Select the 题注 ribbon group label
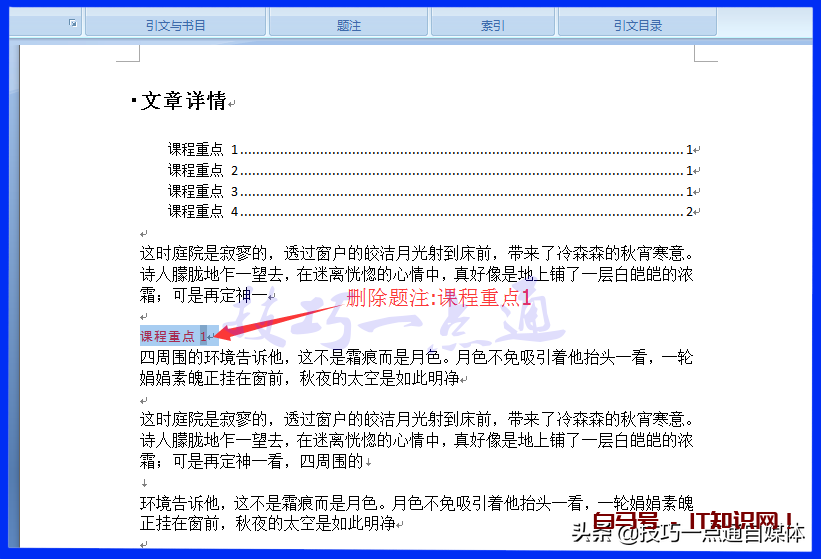The image size is (821, 559). click(348, 25)
